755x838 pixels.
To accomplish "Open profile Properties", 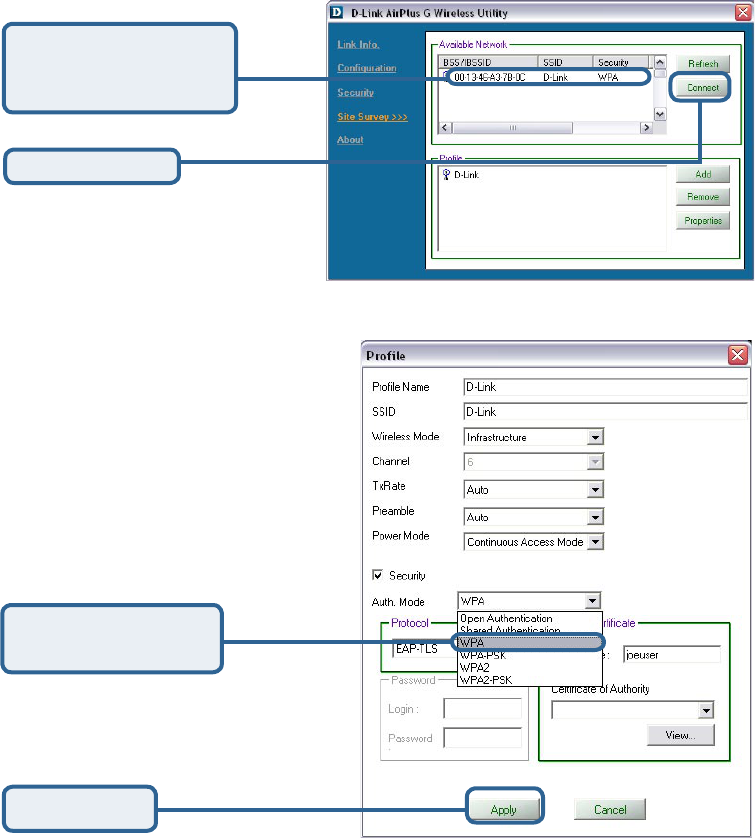I will pos(703,221).
